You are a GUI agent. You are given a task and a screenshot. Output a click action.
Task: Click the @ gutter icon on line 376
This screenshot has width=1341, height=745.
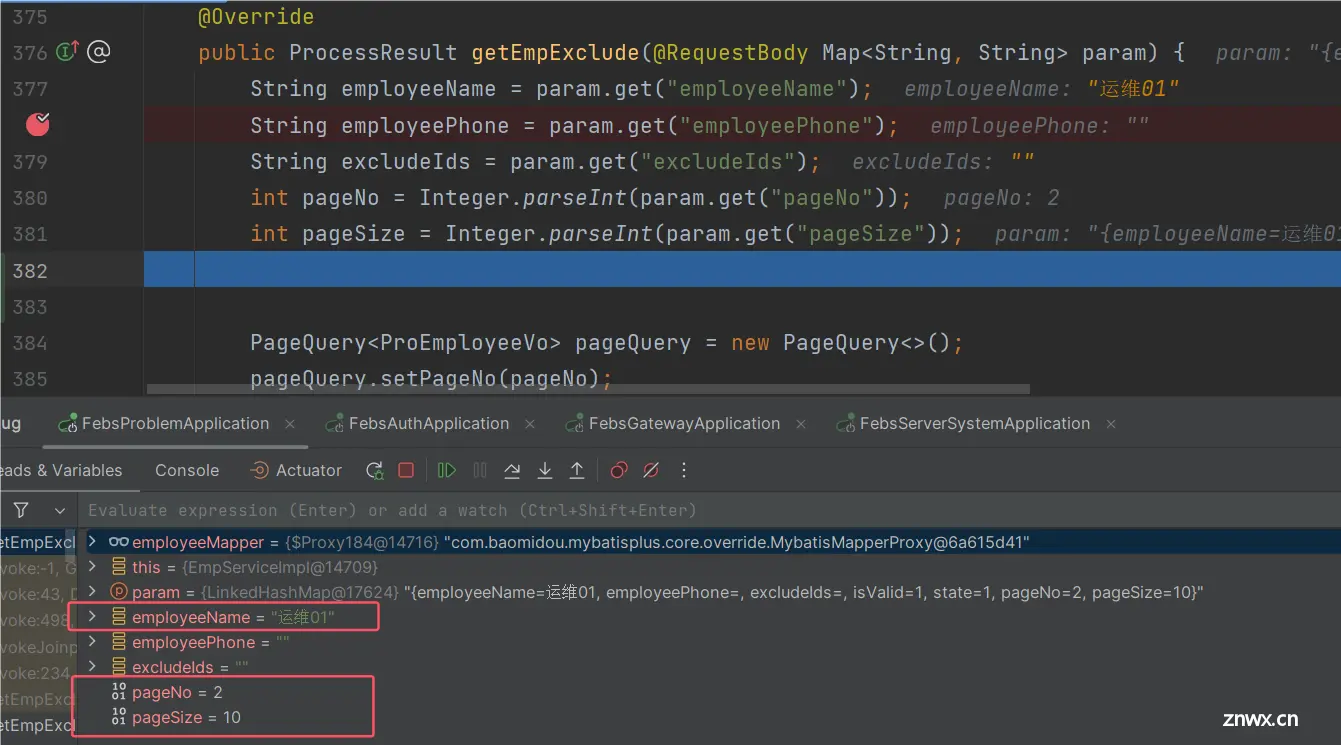98,52
